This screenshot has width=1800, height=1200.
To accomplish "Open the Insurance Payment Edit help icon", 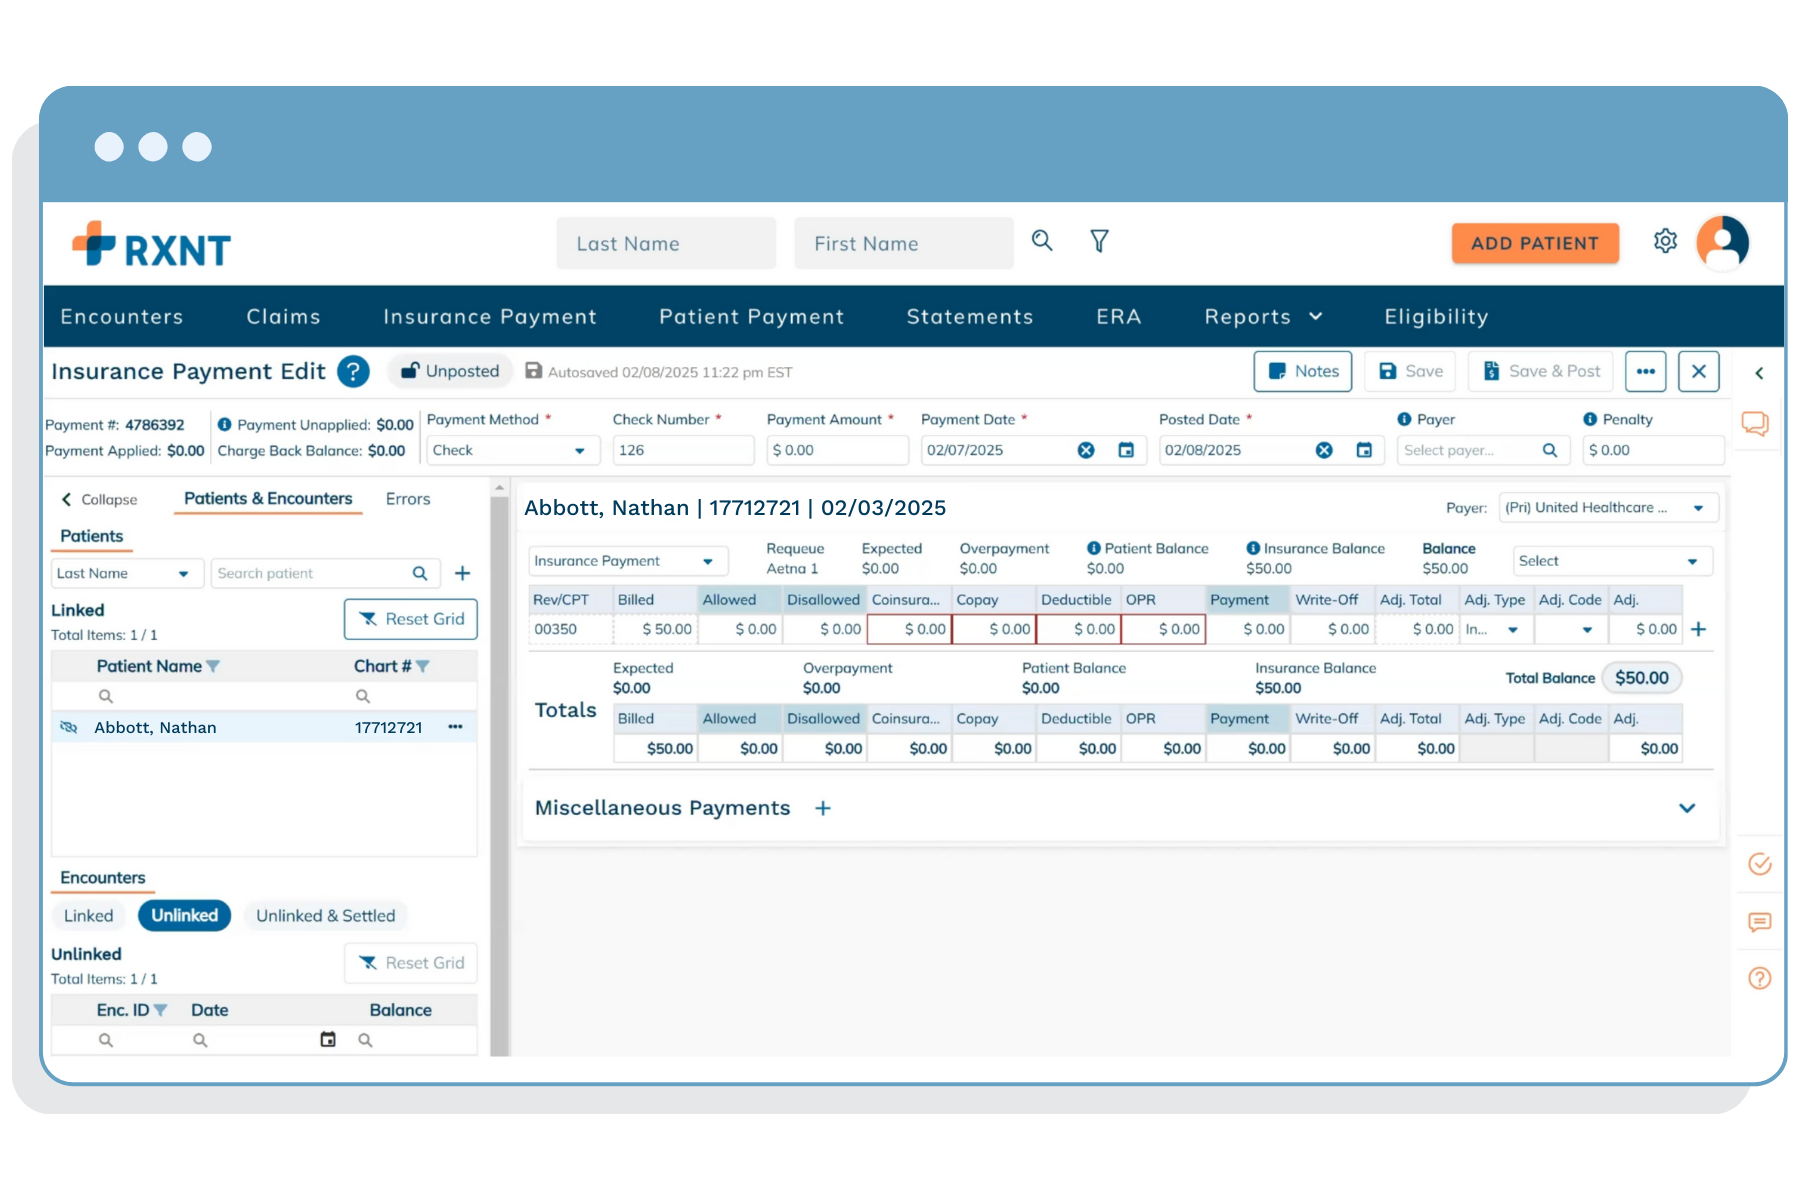I will pos(353,372).
